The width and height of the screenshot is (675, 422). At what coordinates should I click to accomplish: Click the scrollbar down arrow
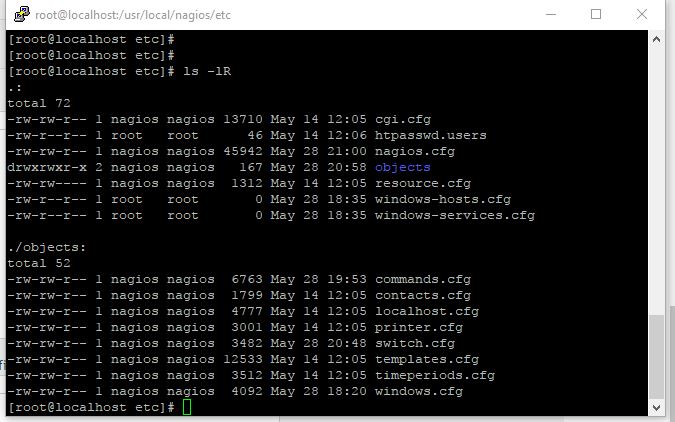(x=656, y=409)
